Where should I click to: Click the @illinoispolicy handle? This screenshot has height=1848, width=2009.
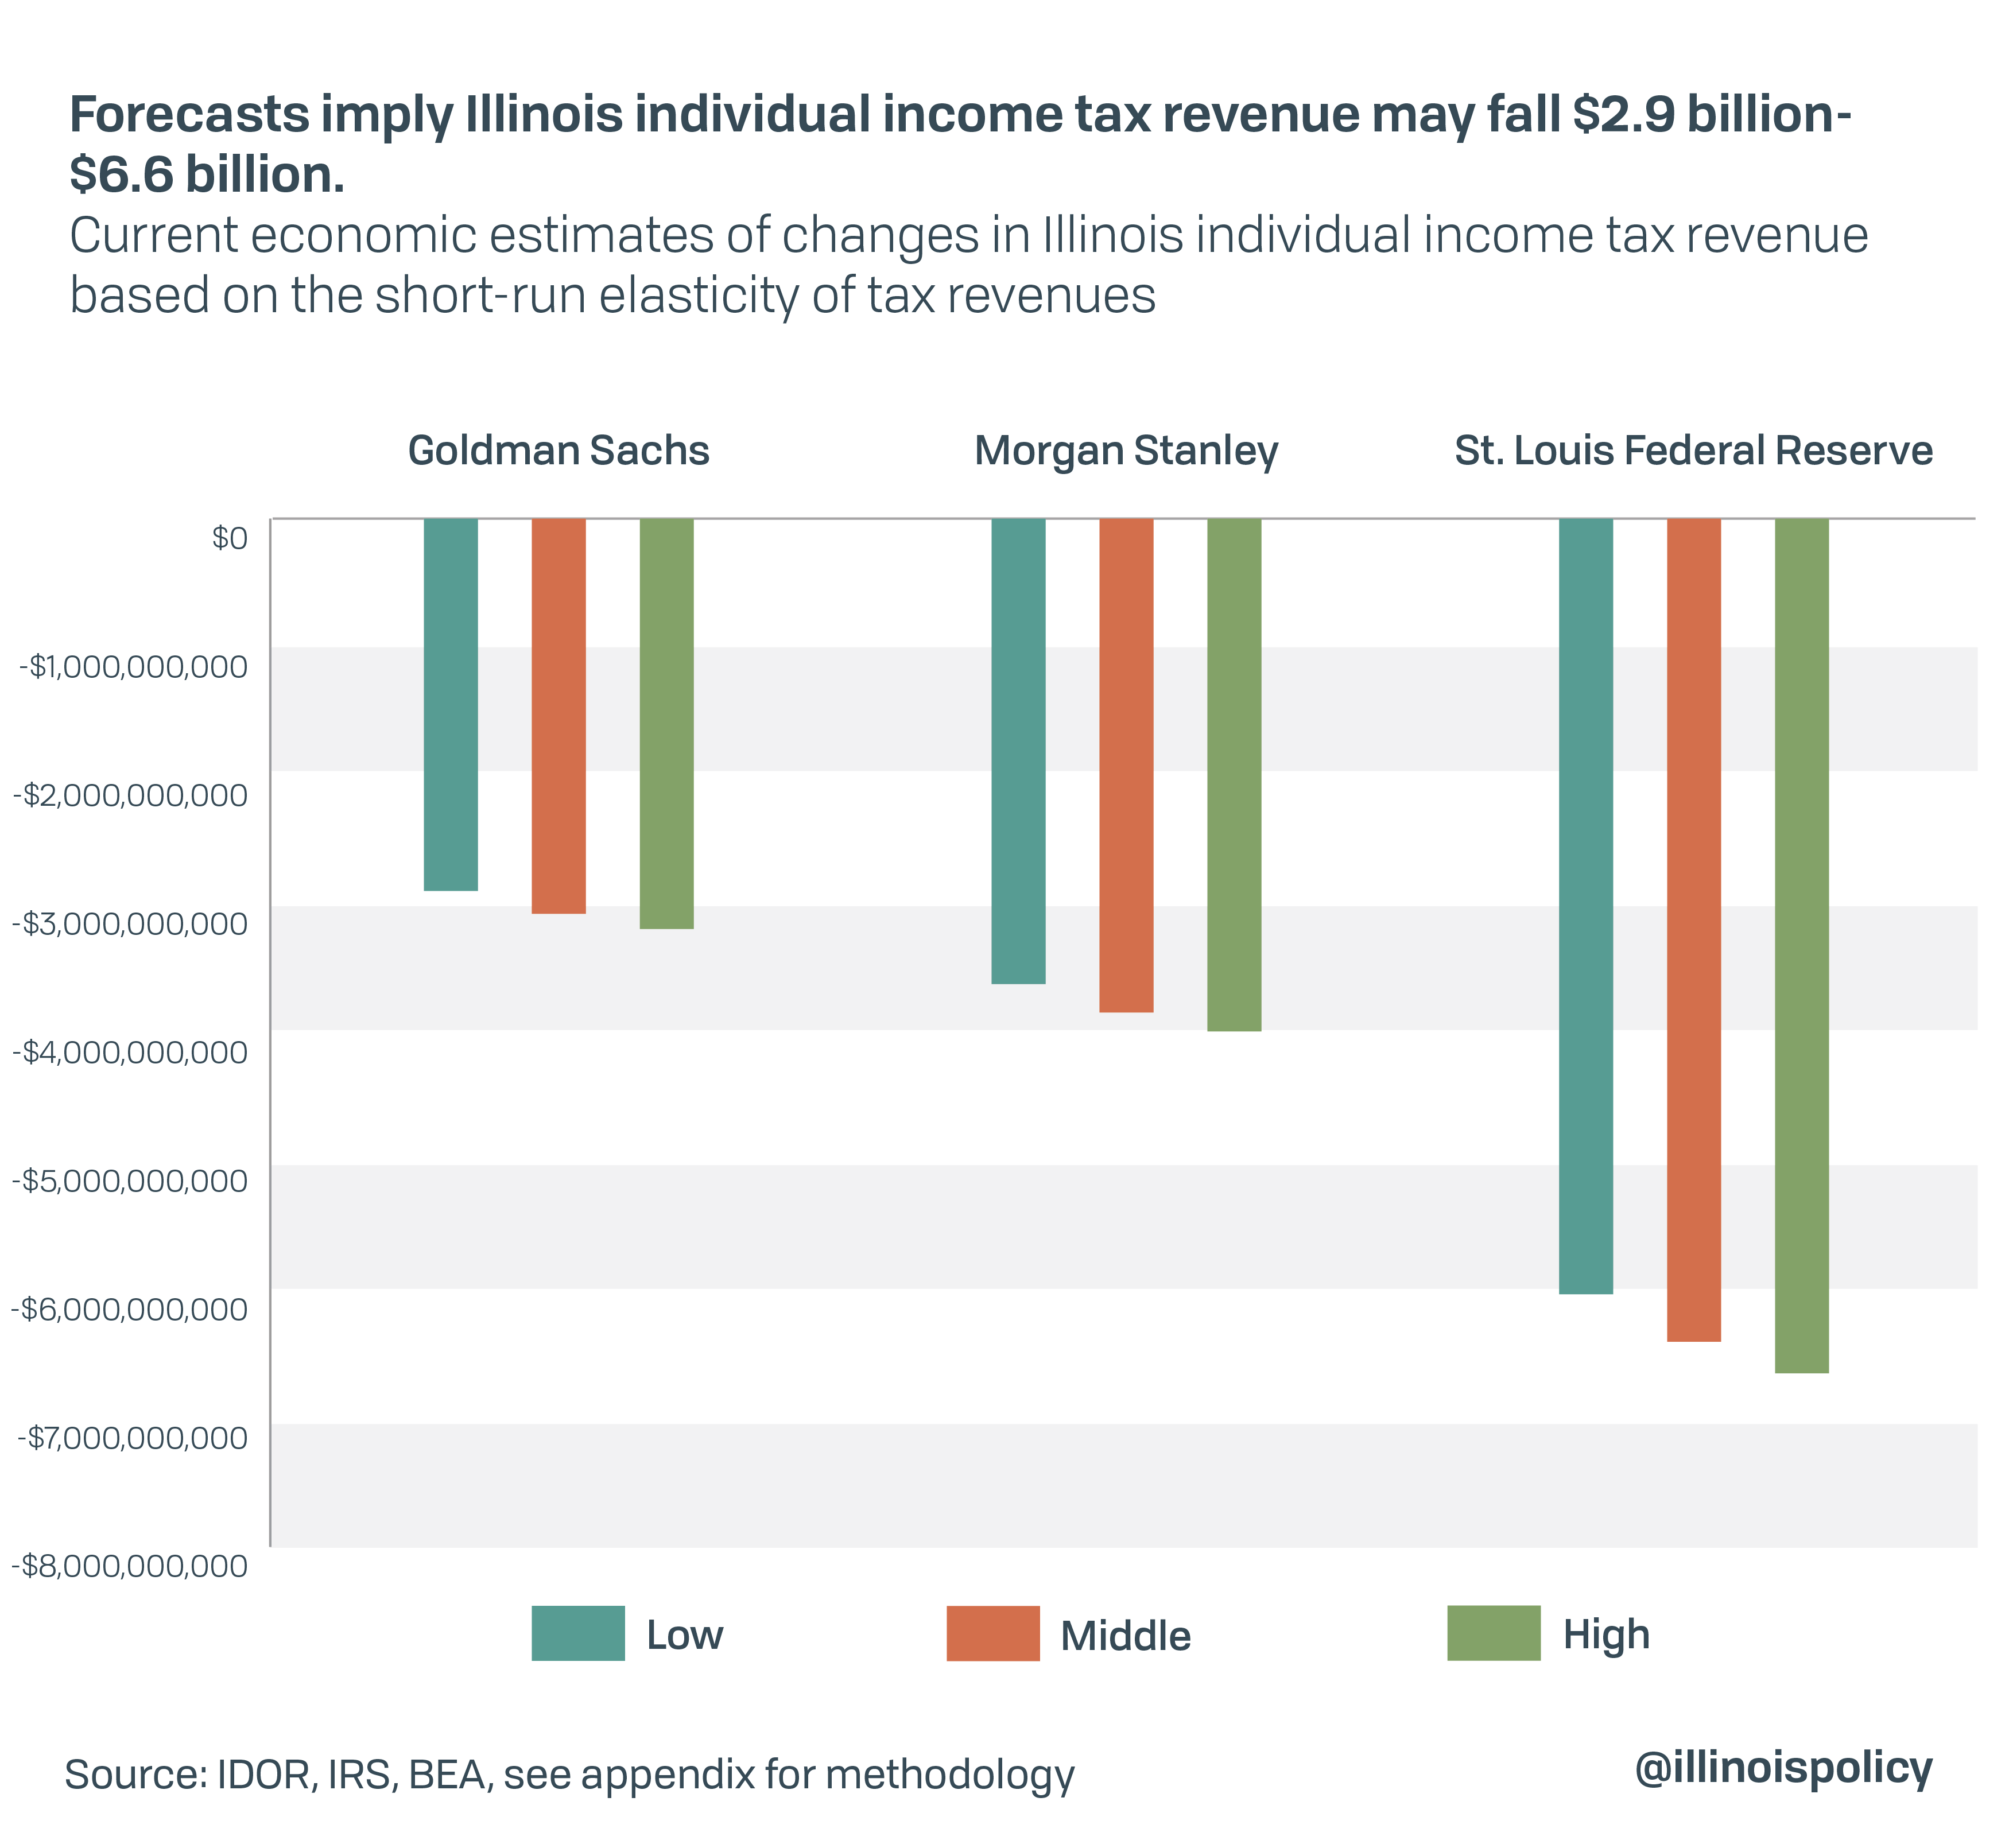1783,1768
